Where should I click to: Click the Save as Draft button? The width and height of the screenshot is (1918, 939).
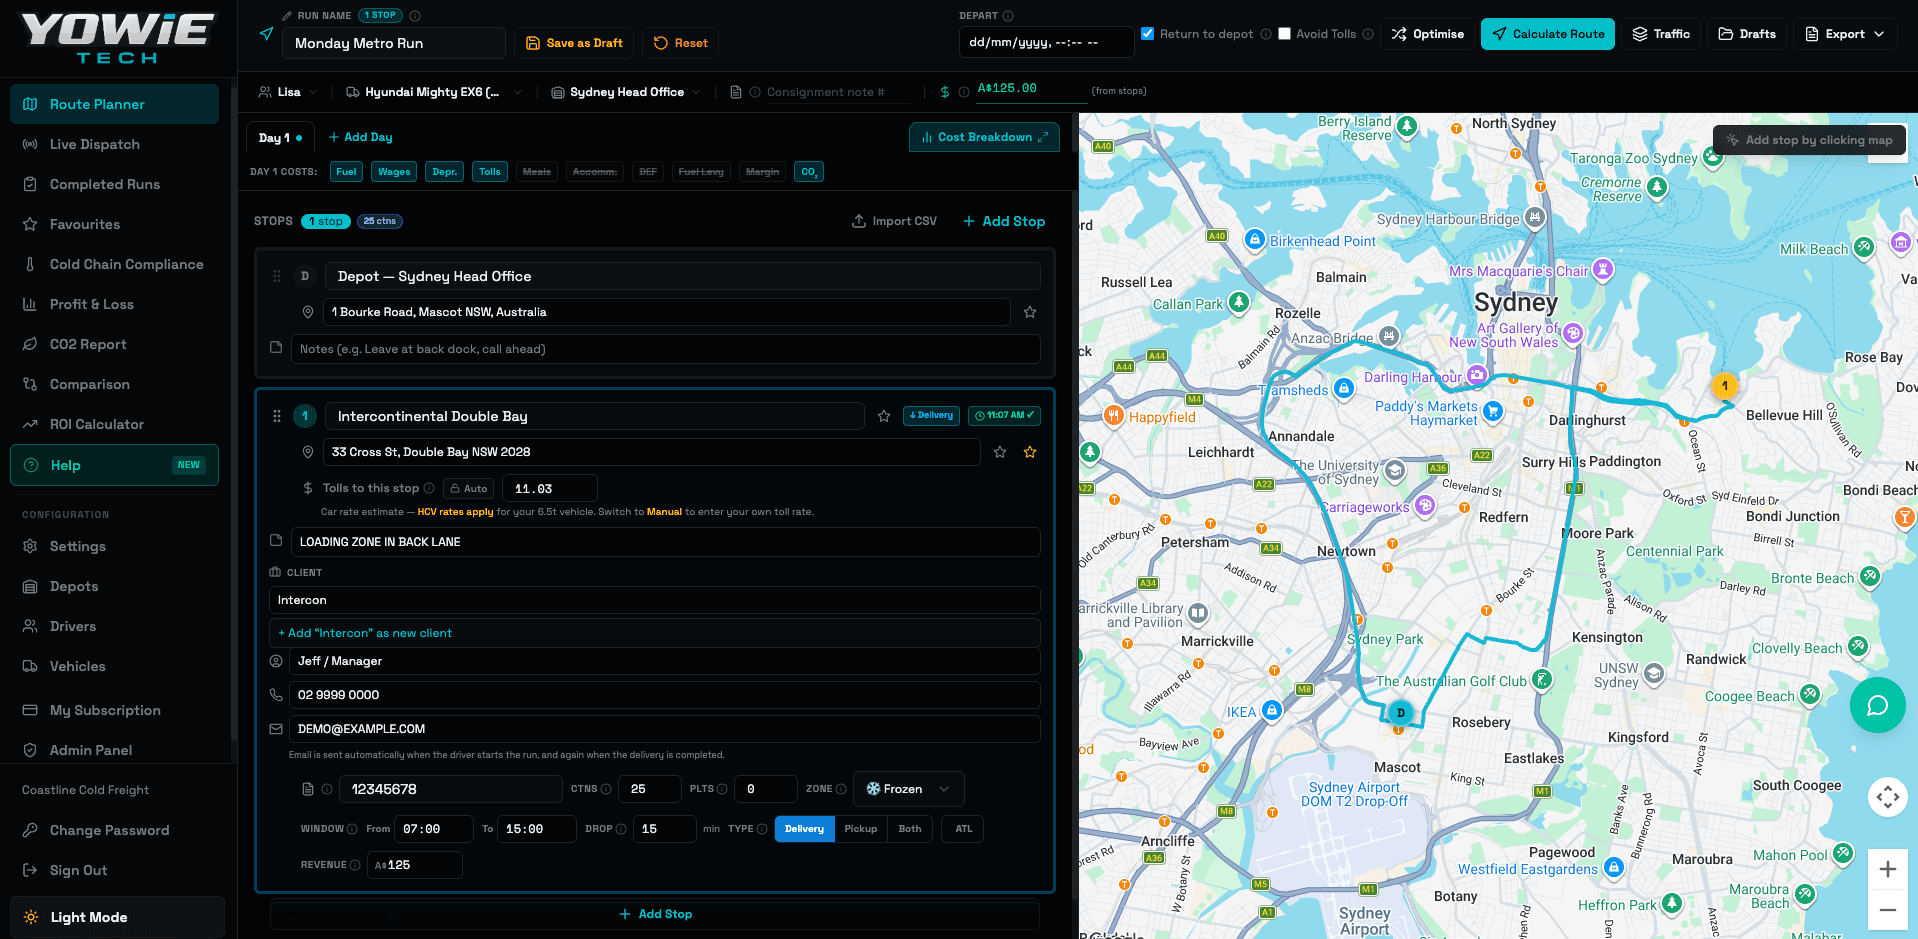tap(575, 43)
